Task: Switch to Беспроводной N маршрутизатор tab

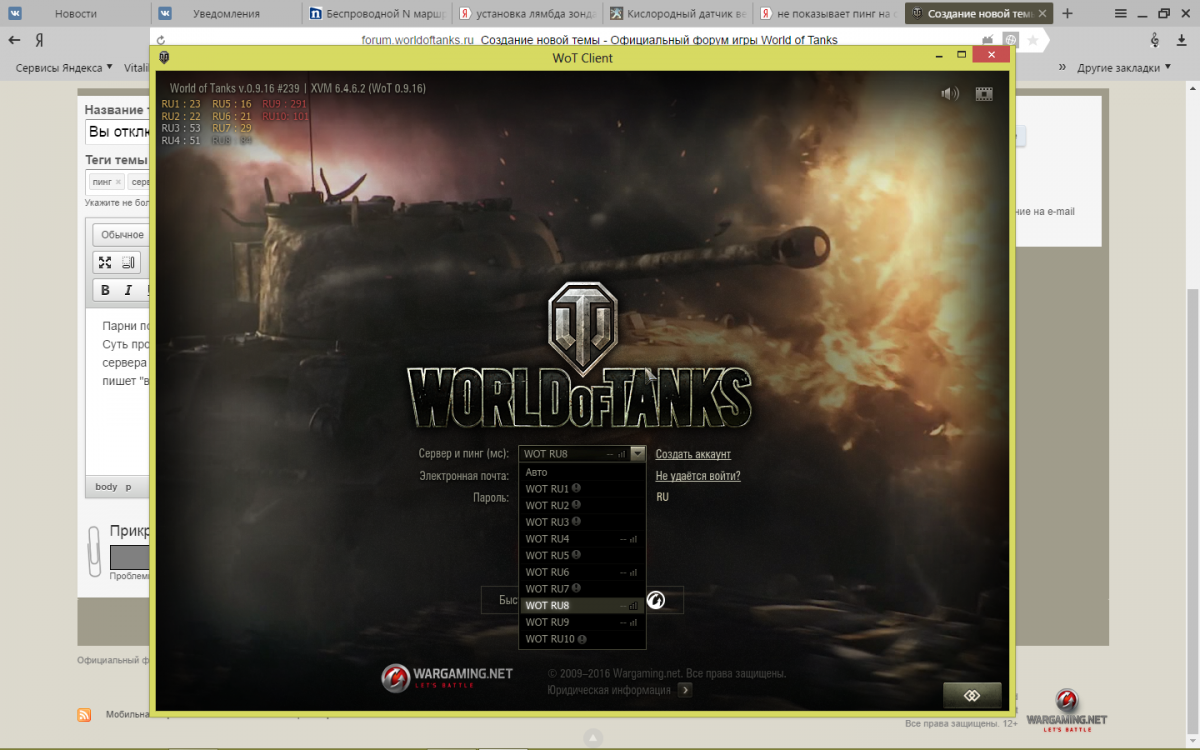Action: (376, 14)
